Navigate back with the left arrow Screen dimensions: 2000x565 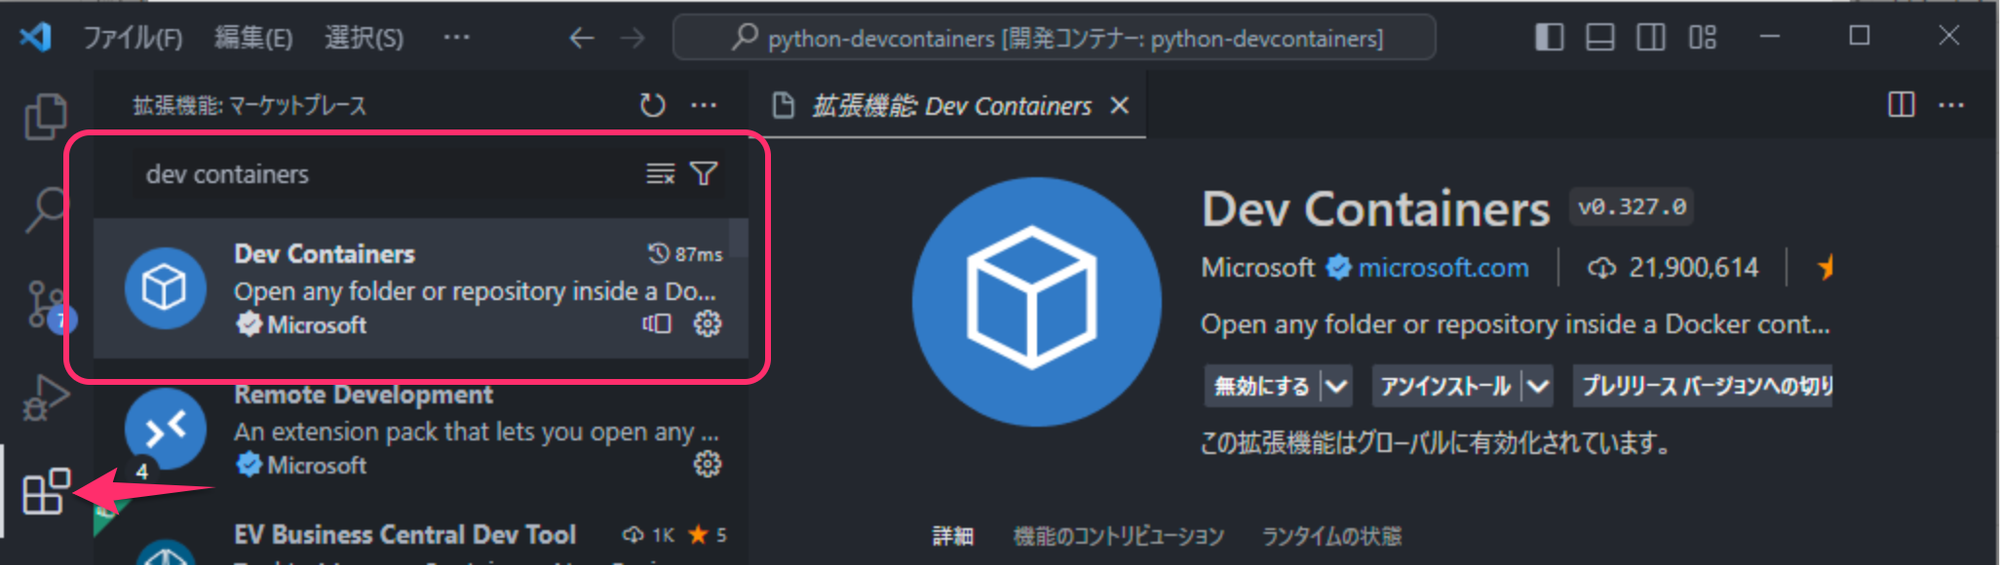[582, 38]
